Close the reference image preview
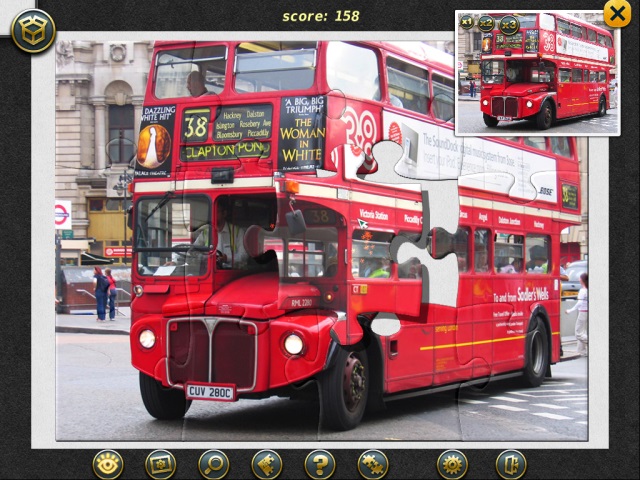The height and width of the screenshot is (480, 640). pos(617,14)
